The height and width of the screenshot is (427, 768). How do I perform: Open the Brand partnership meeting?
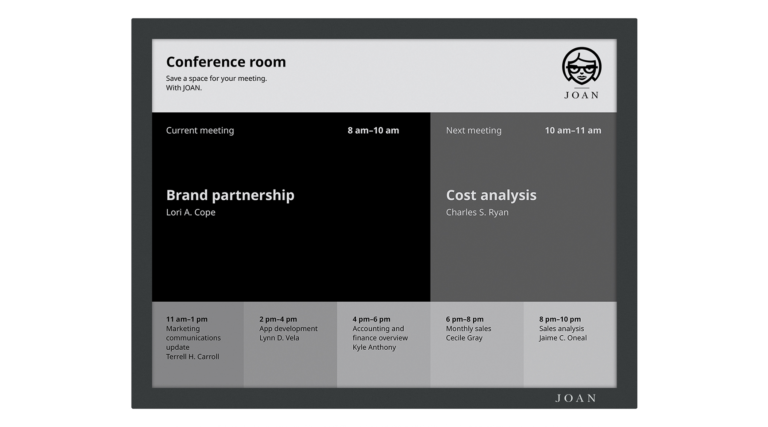(230, 195)
